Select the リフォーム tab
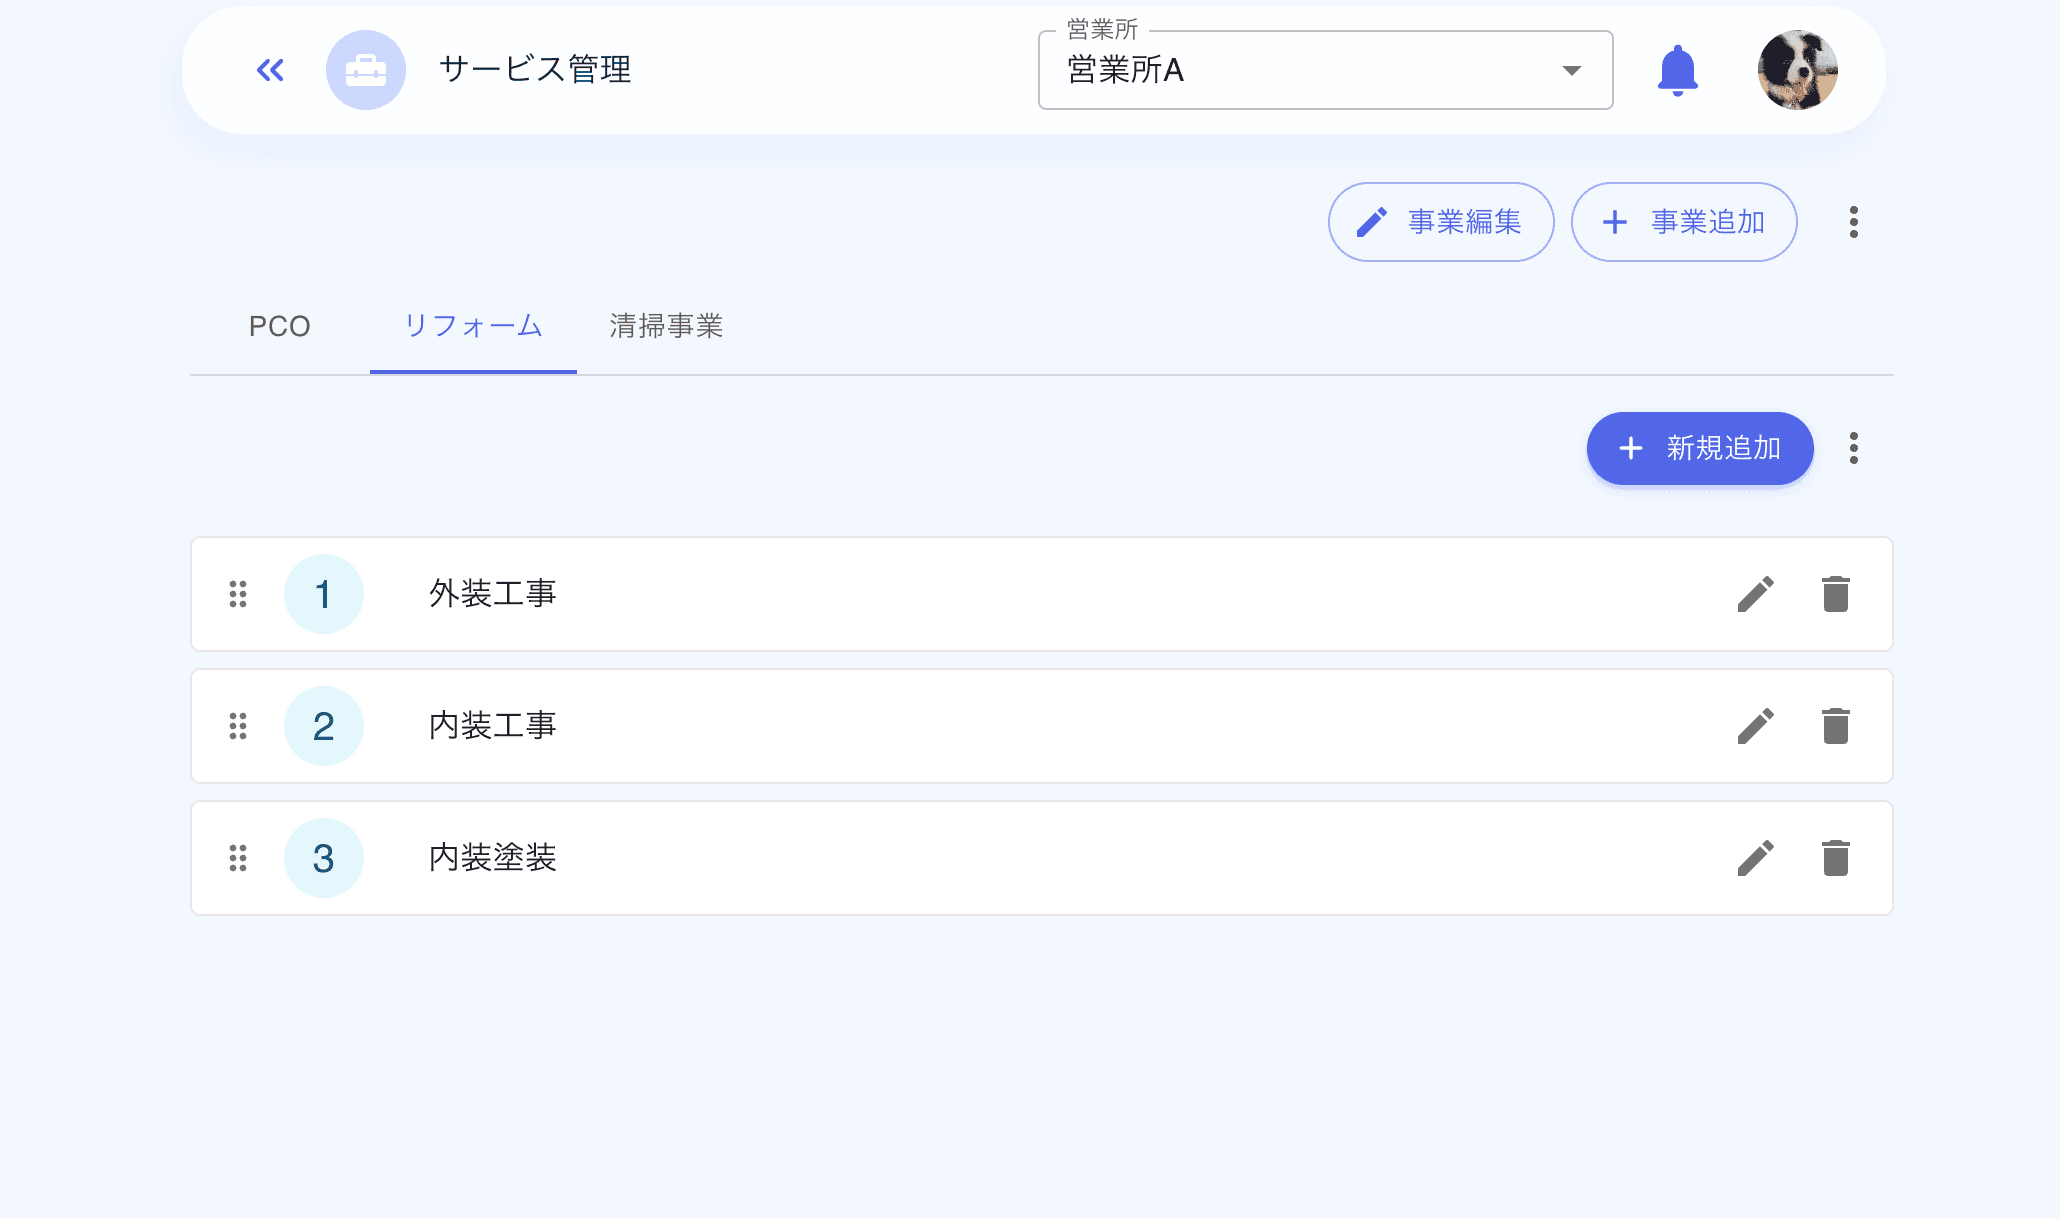This screenshot has height=1218, width=2060. [x=473, y=326]
